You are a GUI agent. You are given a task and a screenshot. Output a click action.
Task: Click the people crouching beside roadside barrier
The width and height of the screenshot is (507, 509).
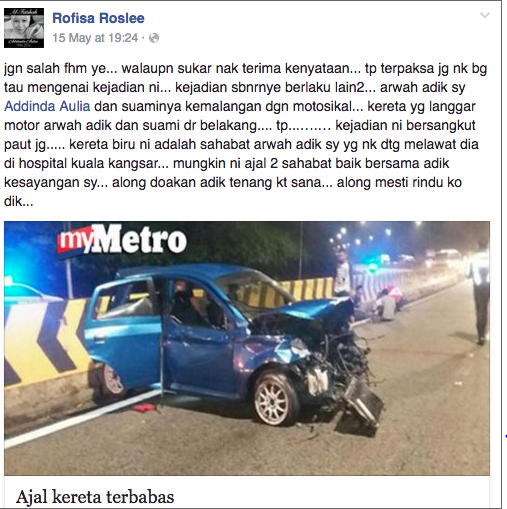click(380, 304)
